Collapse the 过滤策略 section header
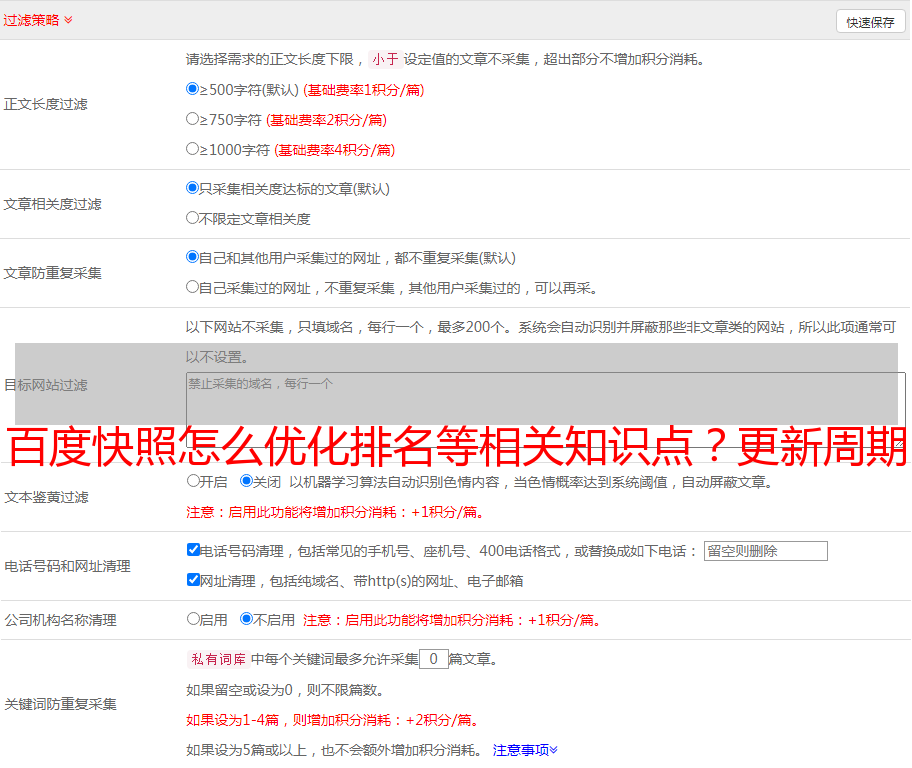Screen dimensions: 912x768 coord(37,20)
